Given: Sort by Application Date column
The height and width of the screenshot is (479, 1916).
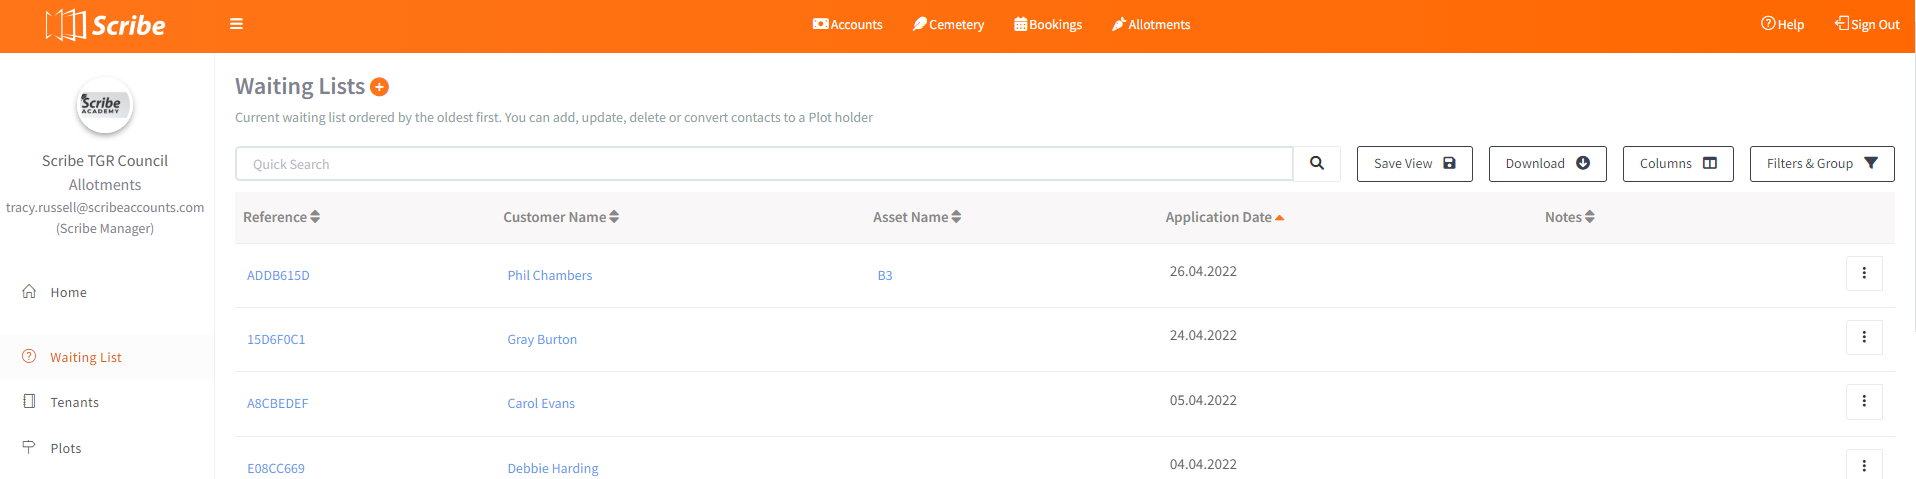Looking at the screenshot, I should (x=1225, y=217).
